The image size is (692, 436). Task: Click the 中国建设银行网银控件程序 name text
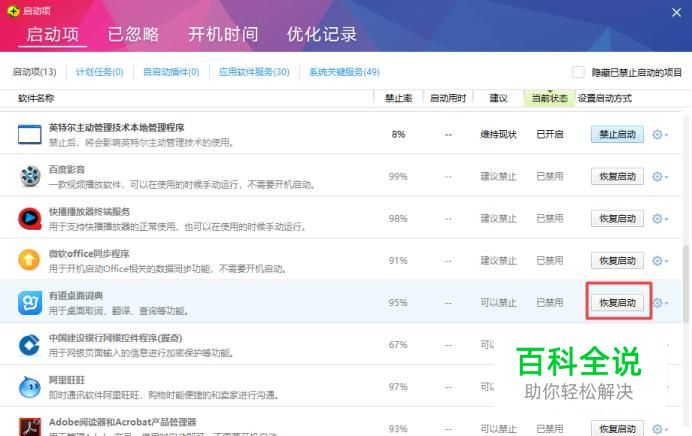coord(115,338)
